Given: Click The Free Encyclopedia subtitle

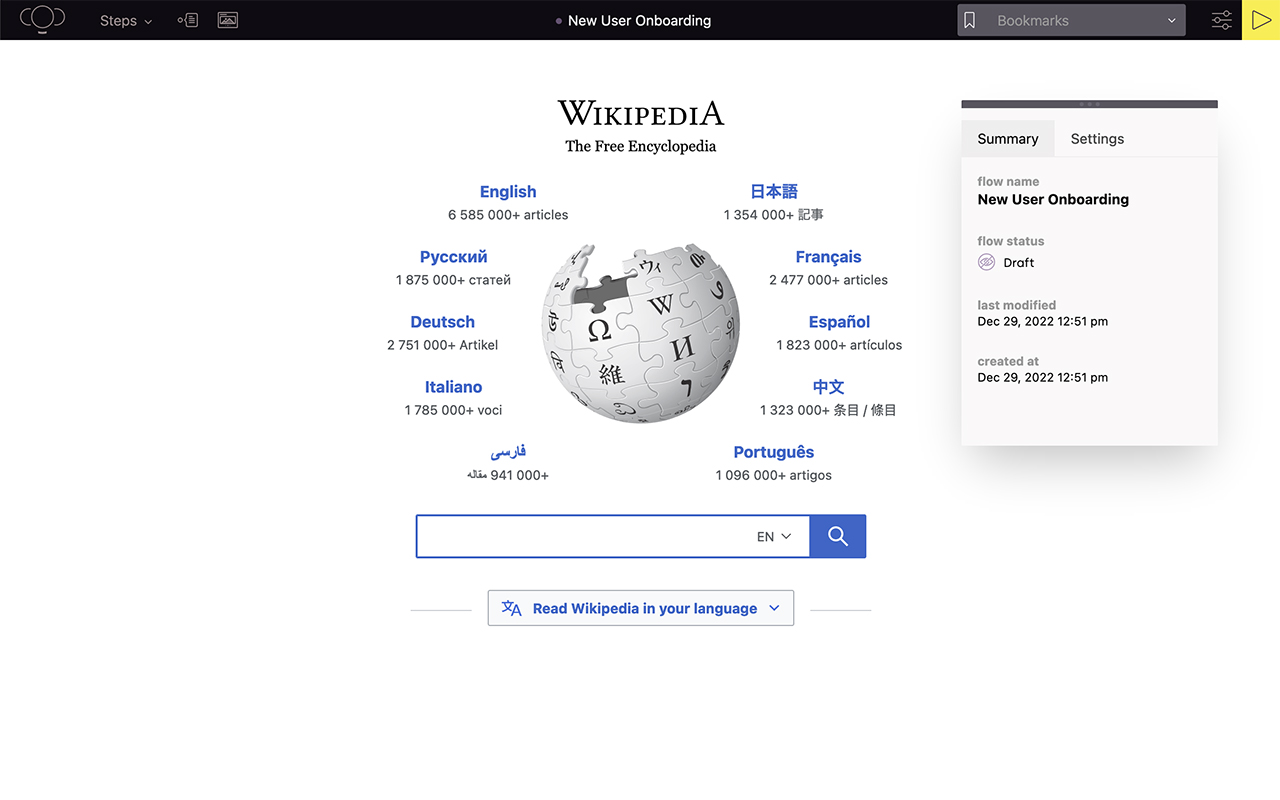Looking at the screenshot, I should pyautogui.click(x=641, y=146).
